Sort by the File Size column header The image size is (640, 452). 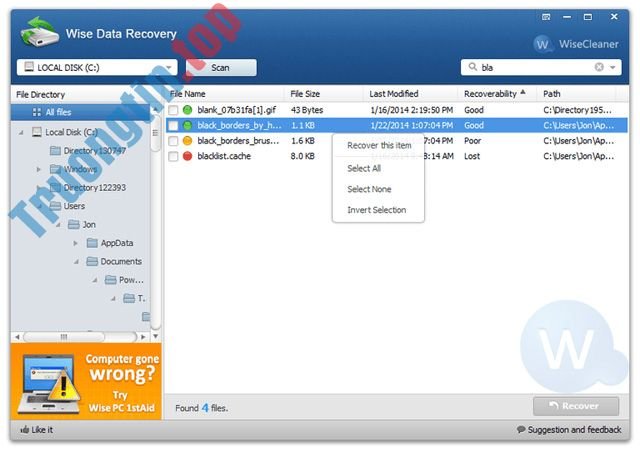click(323, 94)
